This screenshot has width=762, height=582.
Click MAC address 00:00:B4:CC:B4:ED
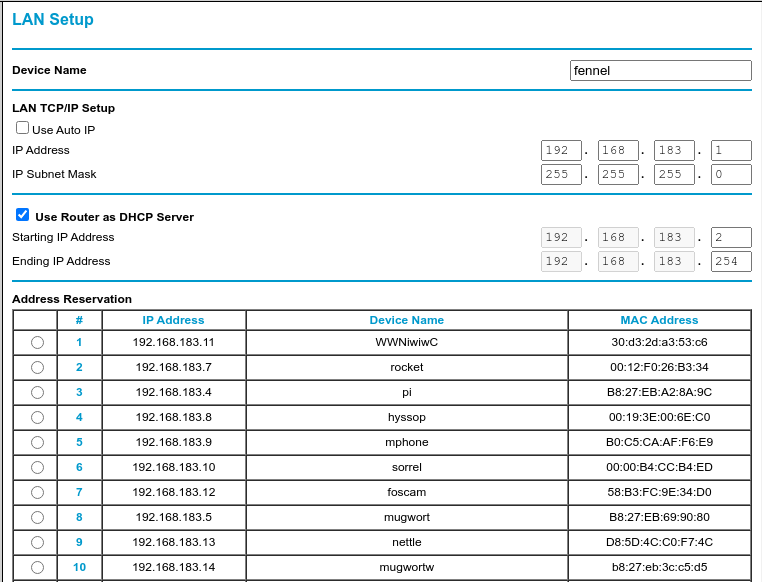(x=659, y=467)
